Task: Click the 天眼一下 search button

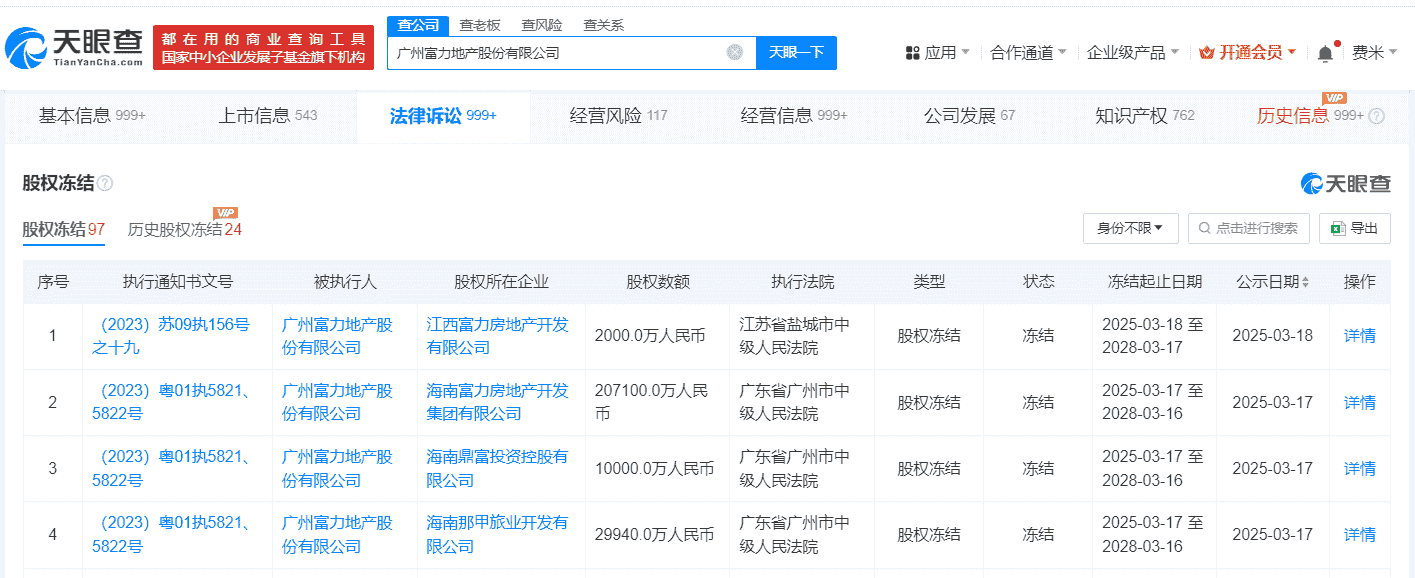Action: click(x=795, y=53)
